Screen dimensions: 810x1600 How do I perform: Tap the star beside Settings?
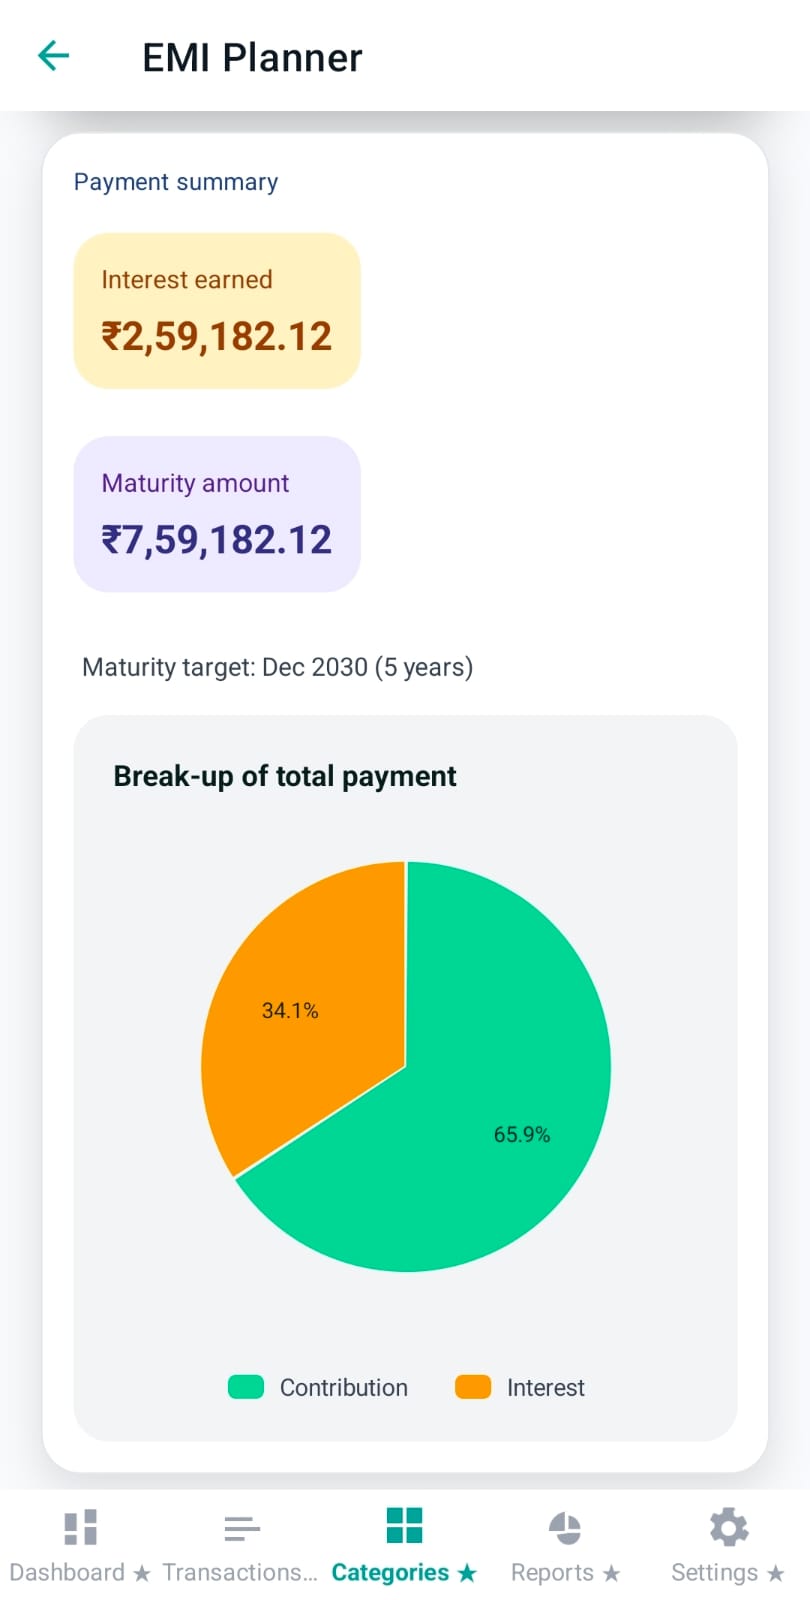pos(776,1572)
